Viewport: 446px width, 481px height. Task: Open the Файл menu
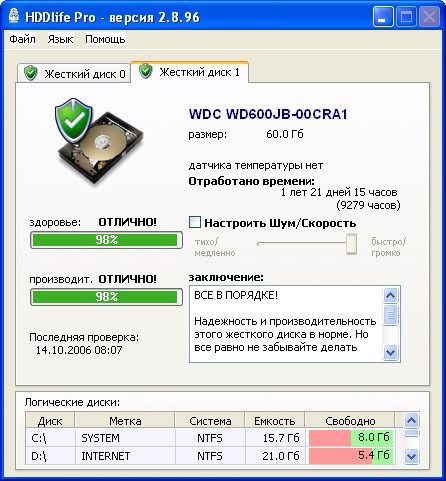[x=22, y=39]
